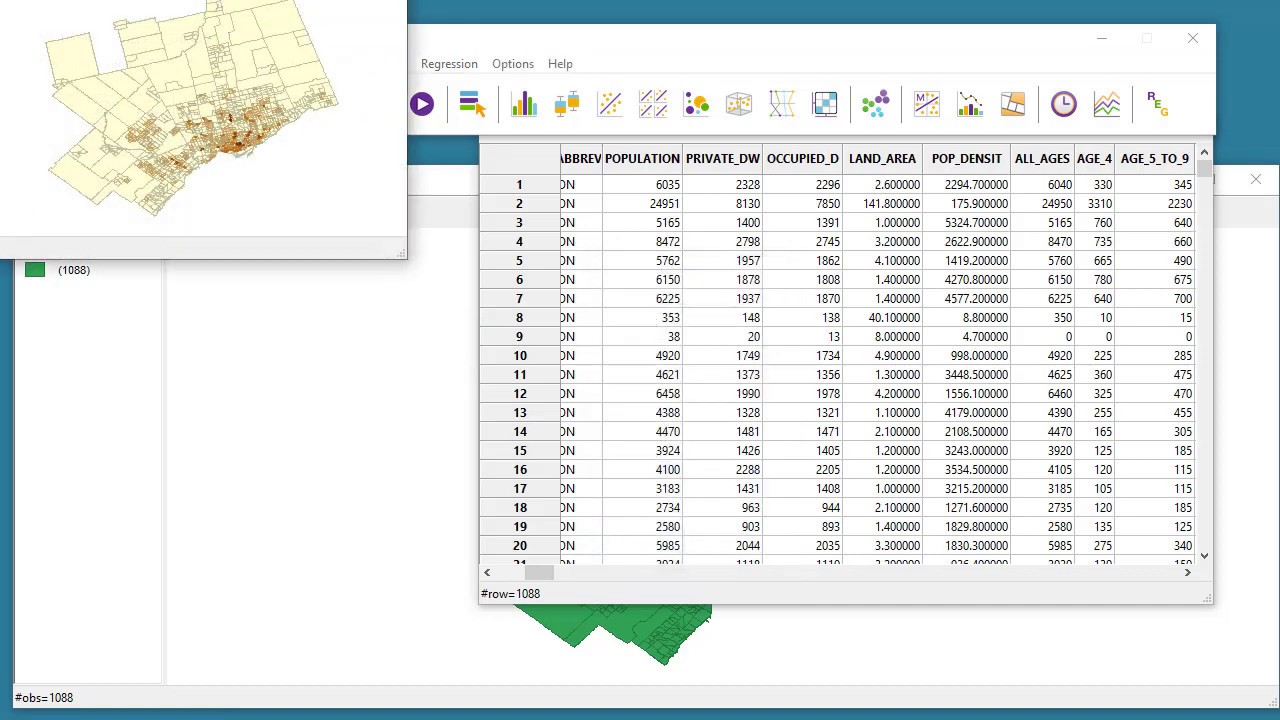Click the Toronto choropleth map thumbnail

click(192, 108)
